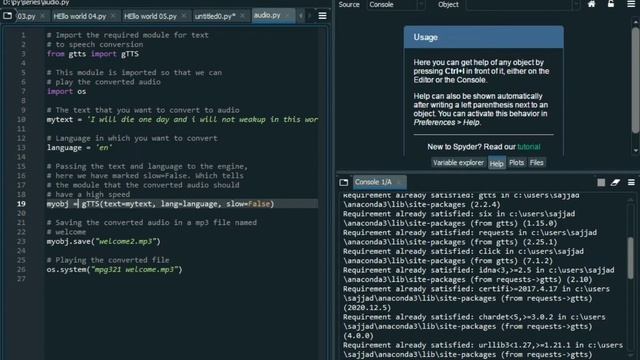This screenshot has width=640, height=360.
Task: Select the Help pane tab
Action: pyautogui.click(x=496, y=163)
